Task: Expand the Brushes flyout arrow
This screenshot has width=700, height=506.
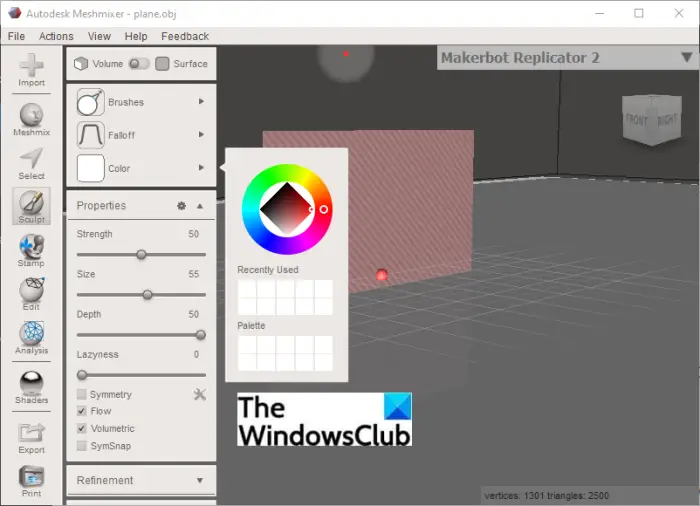Action: point(201,102)
